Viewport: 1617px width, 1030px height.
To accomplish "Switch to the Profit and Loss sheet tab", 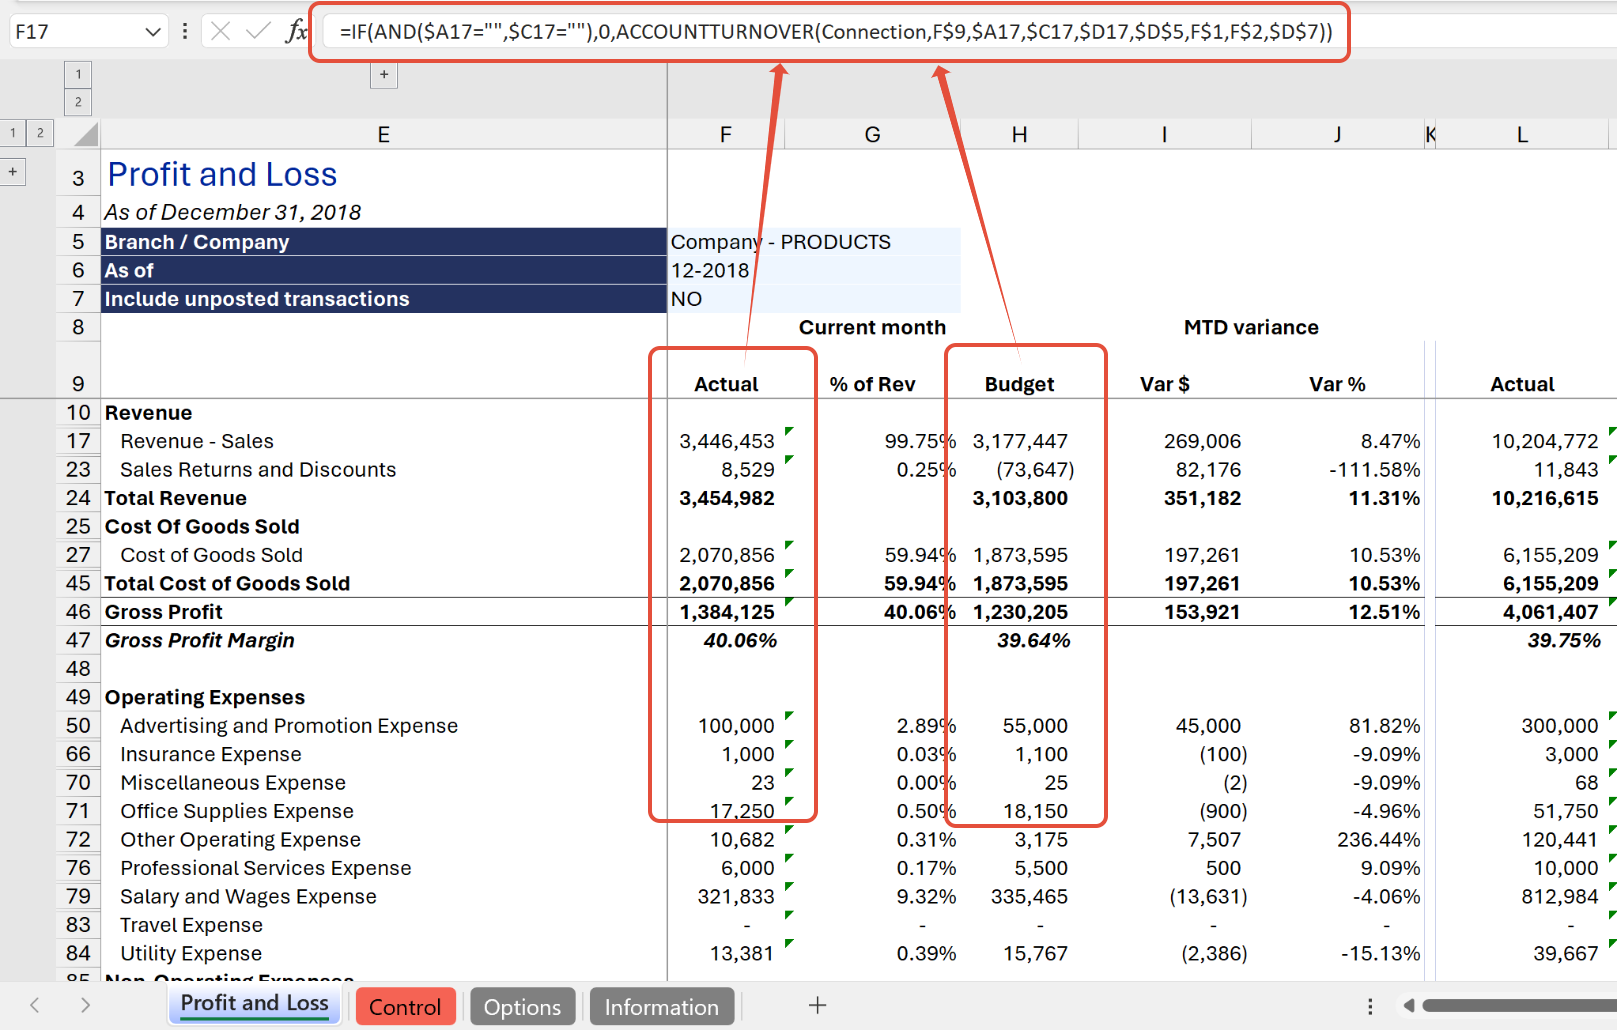I will [254, 1004].
